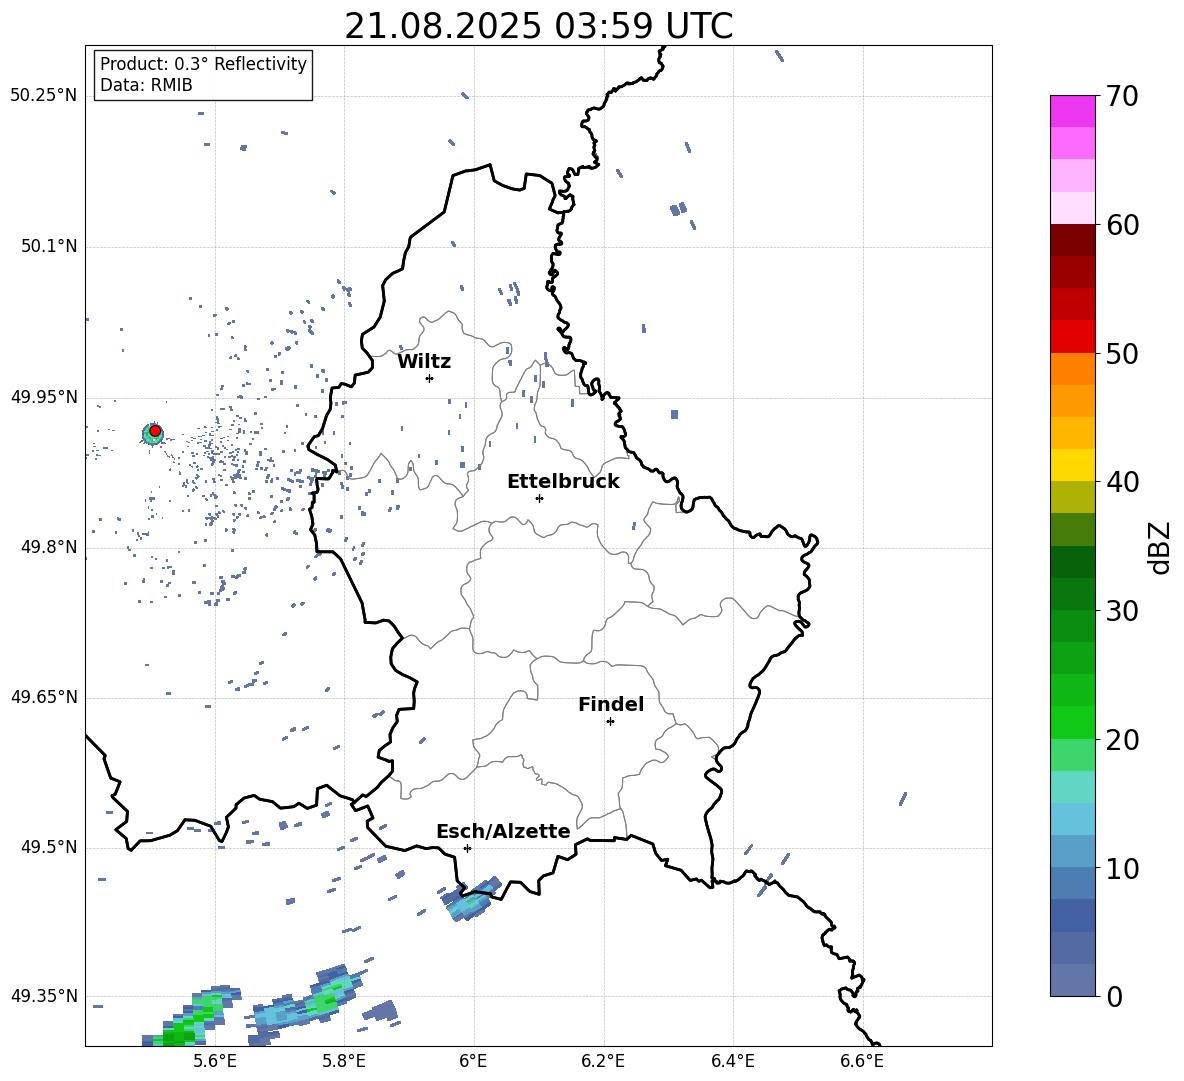Click the 'Product: 0.3° Reflectivity' text
Image resolution: width=1184 pixels, height=1081 pixels.
tap(203, 63)
